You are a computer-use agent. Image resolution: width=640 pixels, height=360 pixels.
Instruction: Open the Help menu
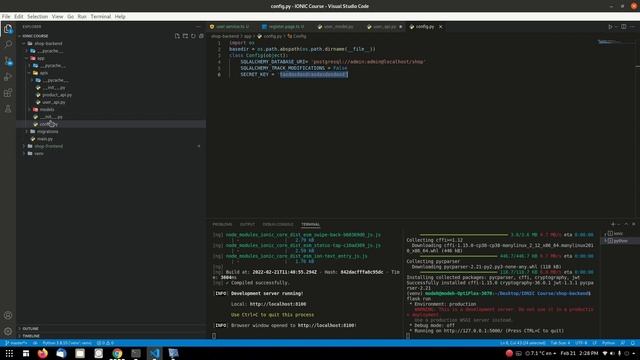coord(120,16)
